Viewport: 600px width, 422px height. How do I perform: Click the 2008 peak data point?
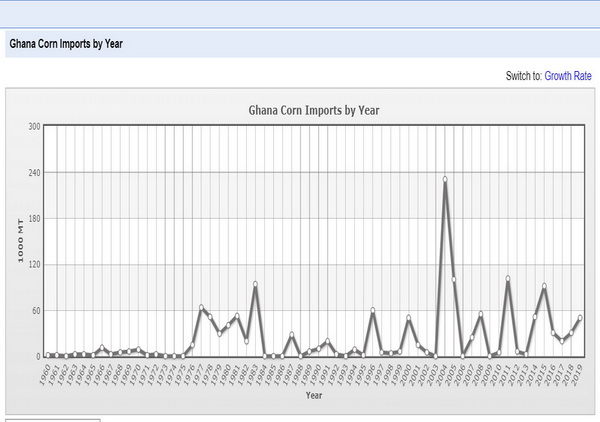tap(481, 314)
